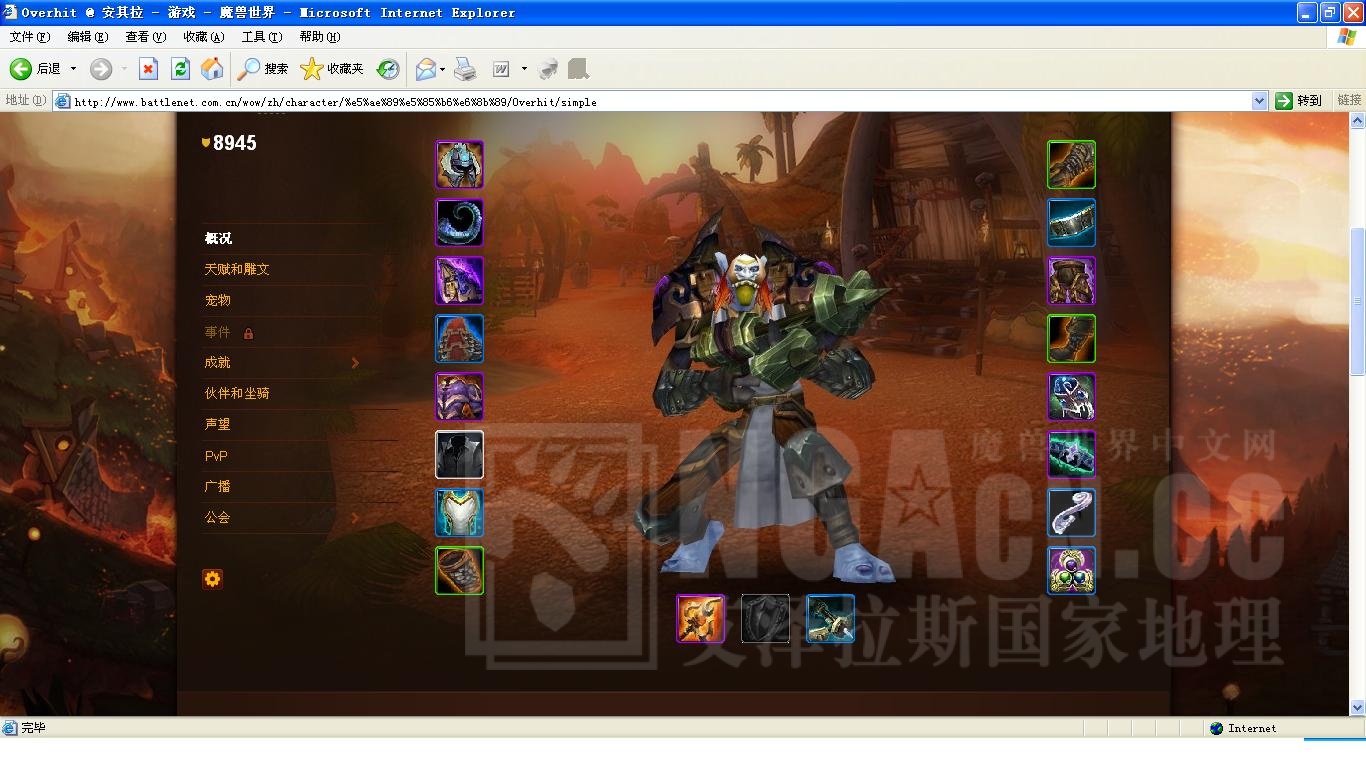Select the purple shoulder armor item icon
This screenshot has height=768, width=1366.
pyautogui.click(x=459, y=280)
